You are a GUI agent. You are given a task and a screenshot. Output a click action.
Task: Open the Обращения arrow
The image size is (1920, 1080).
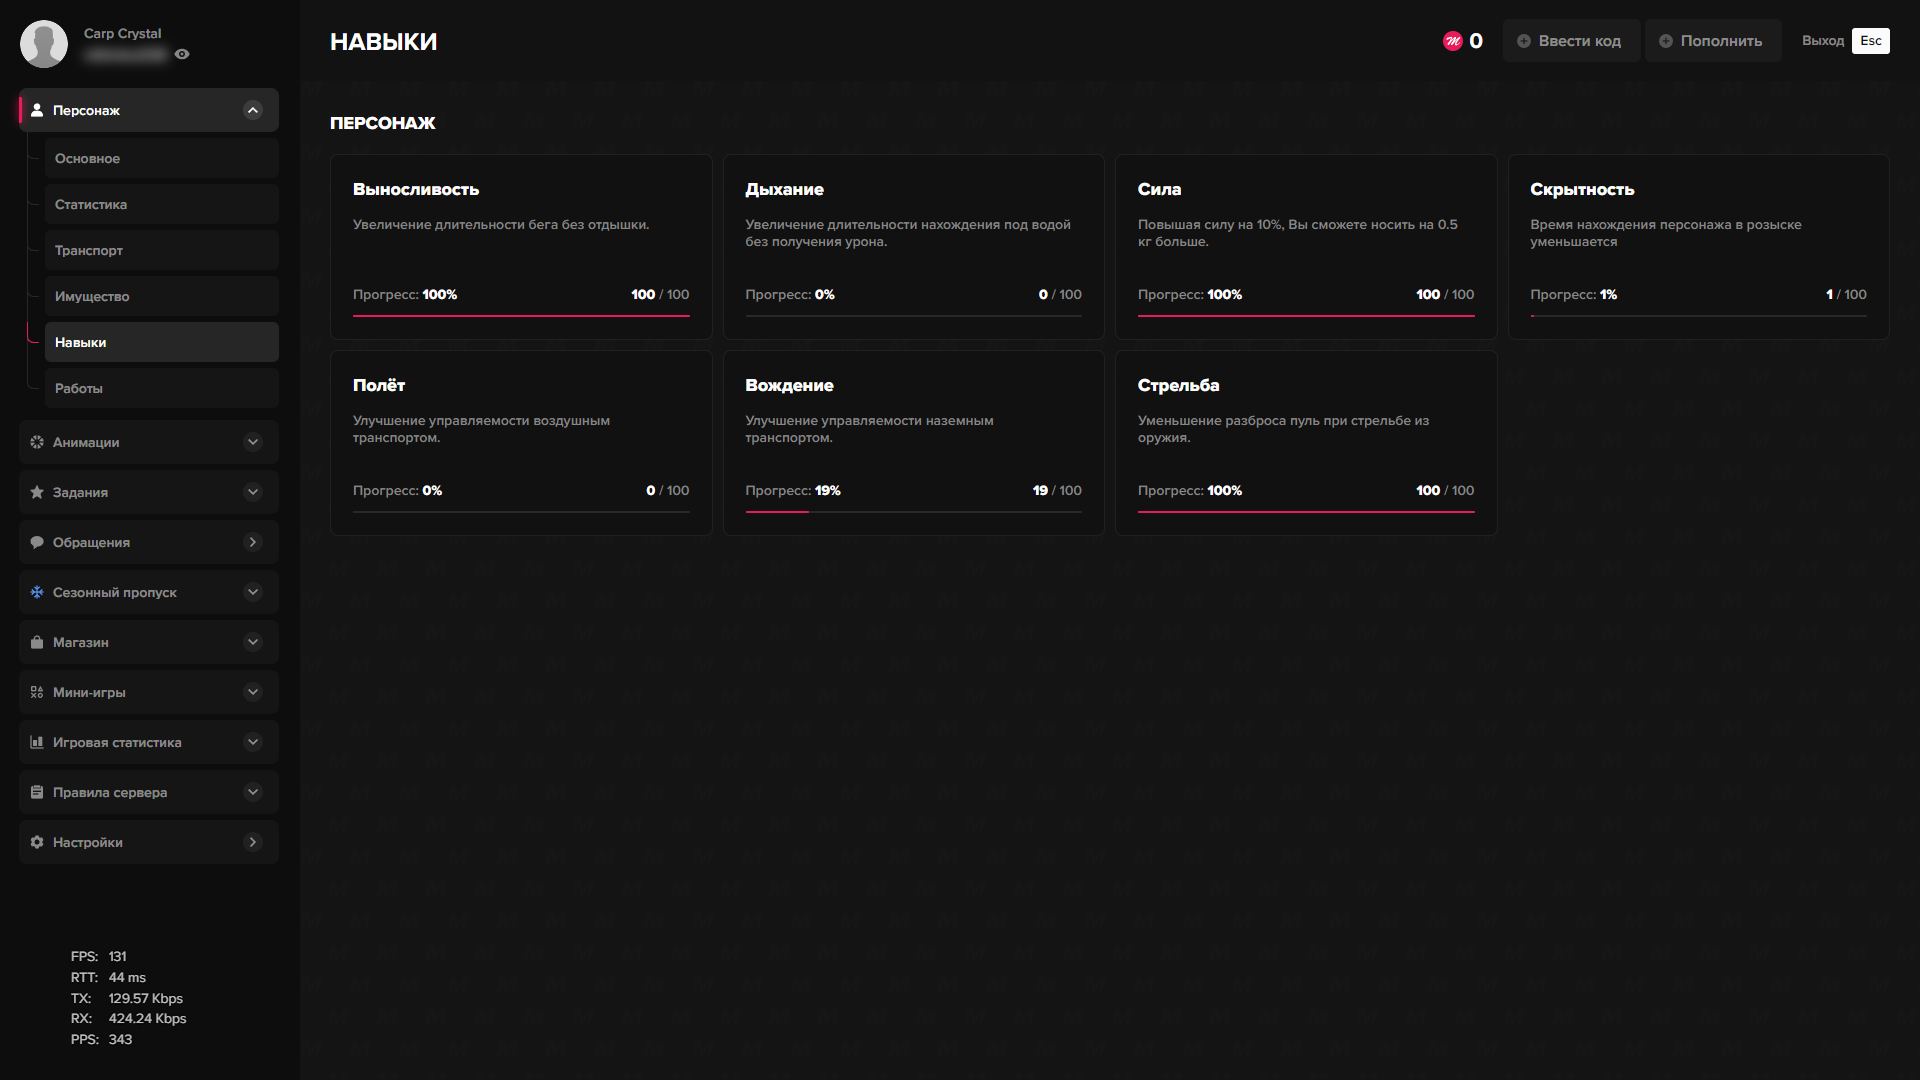253,542
